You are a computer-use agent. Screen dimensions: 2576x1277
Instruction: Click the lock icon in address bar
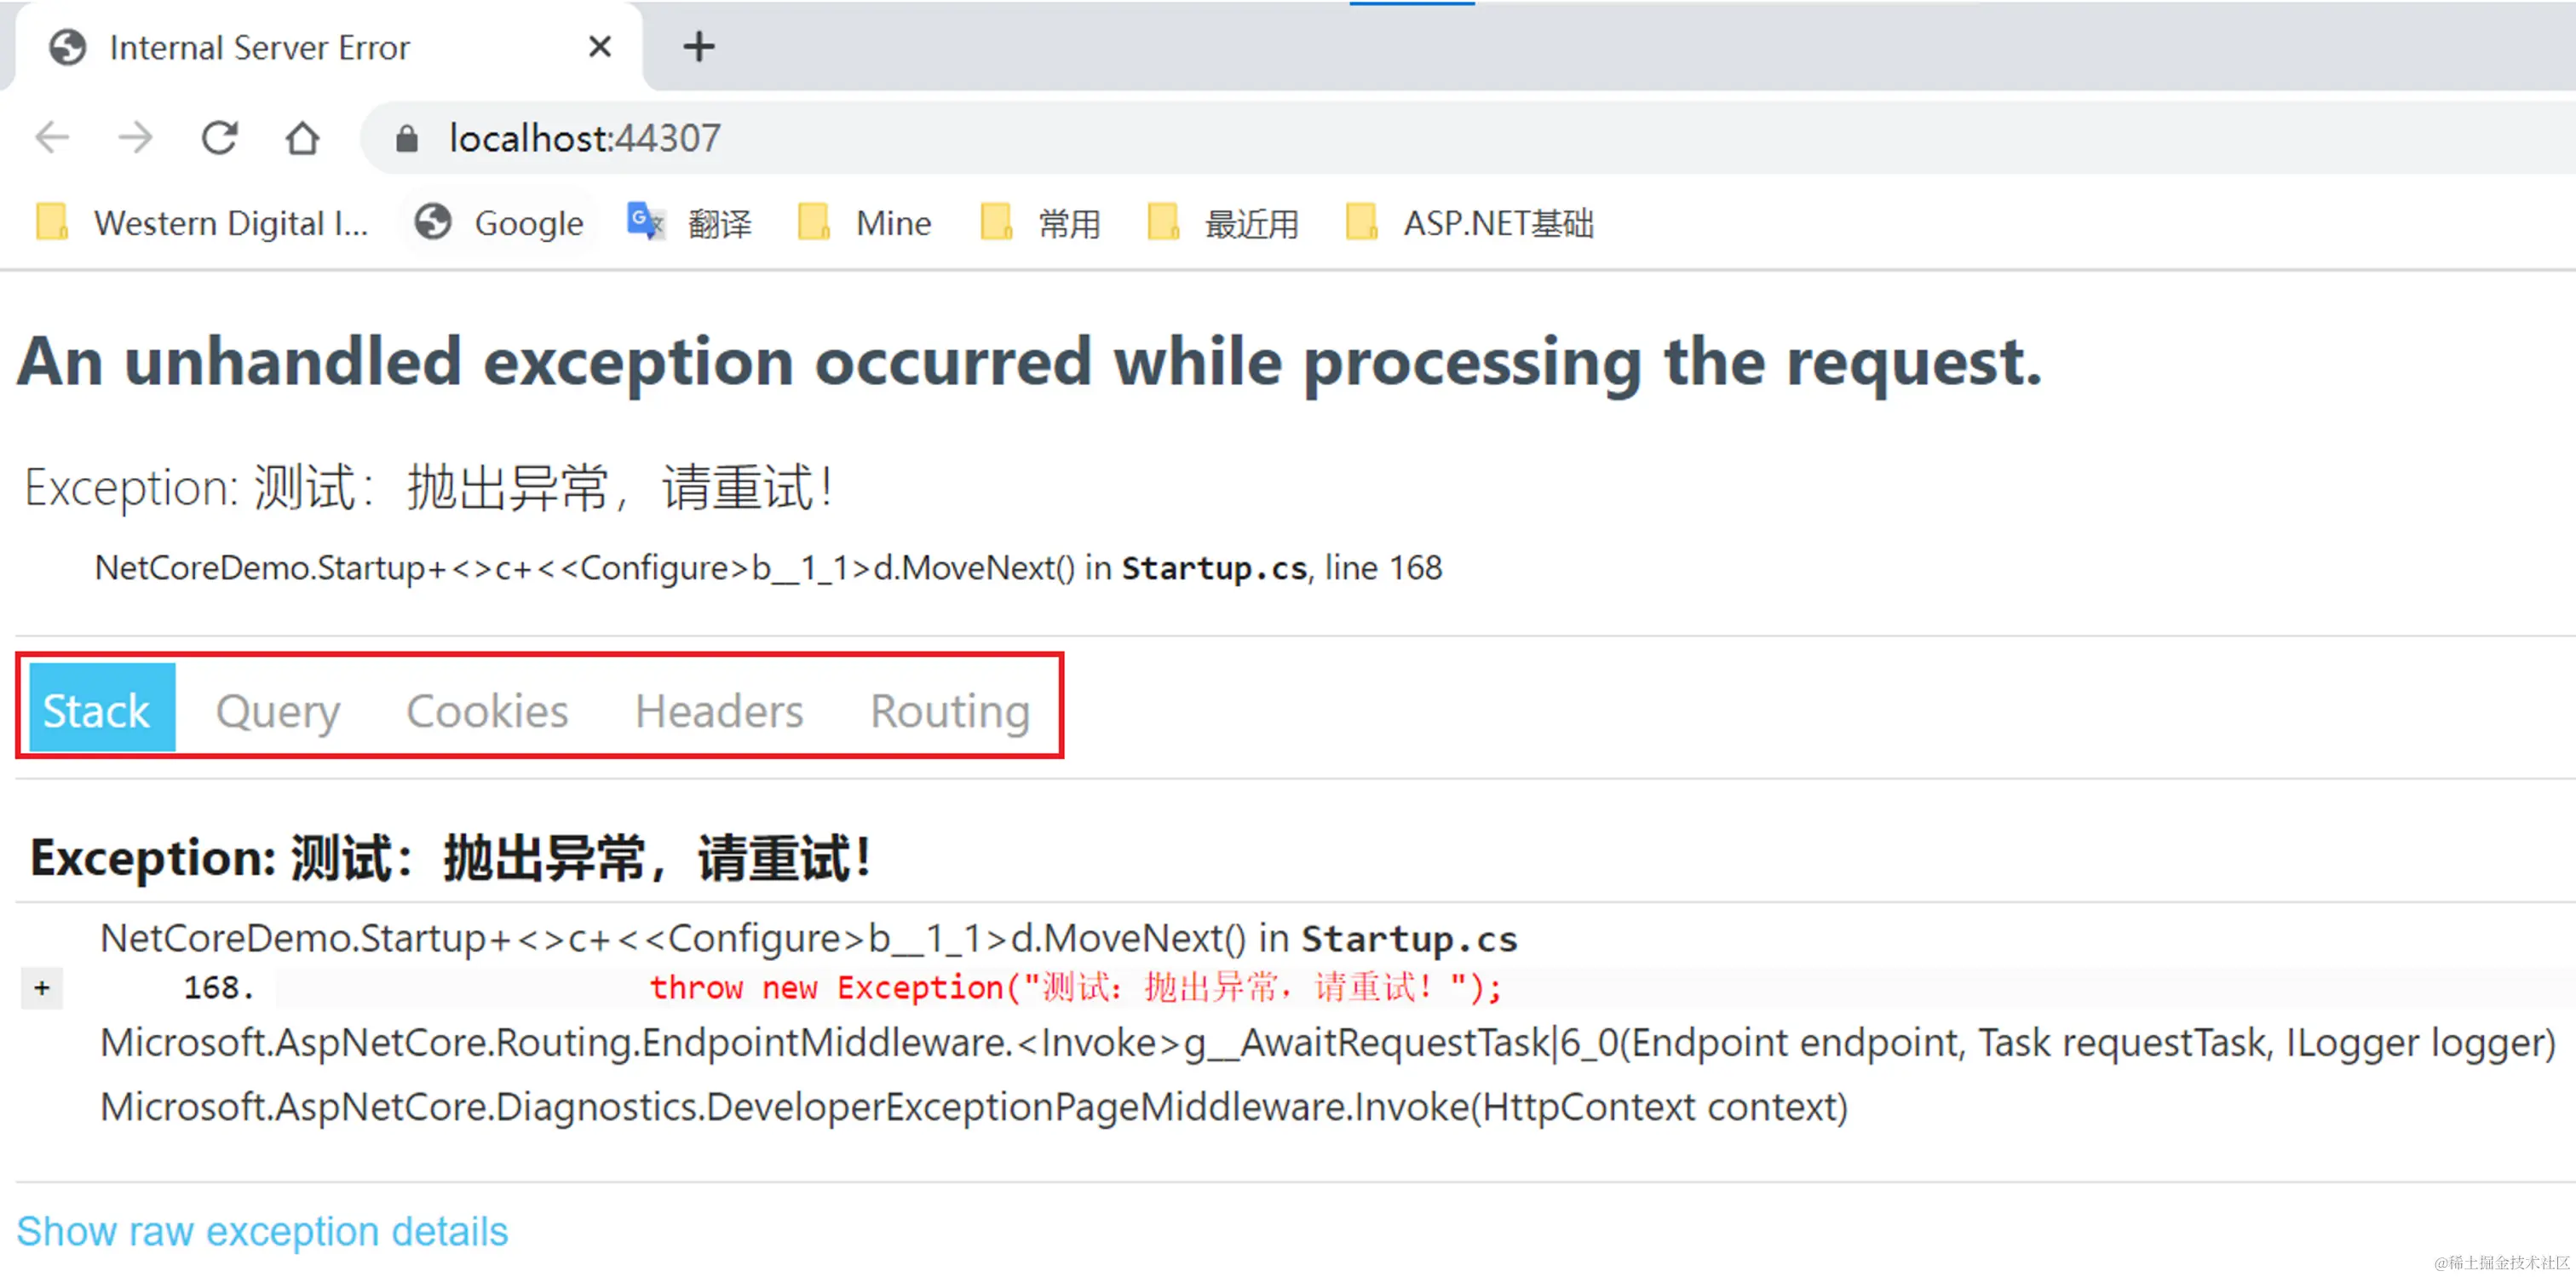pyautogui.click(x=406, y=139)
